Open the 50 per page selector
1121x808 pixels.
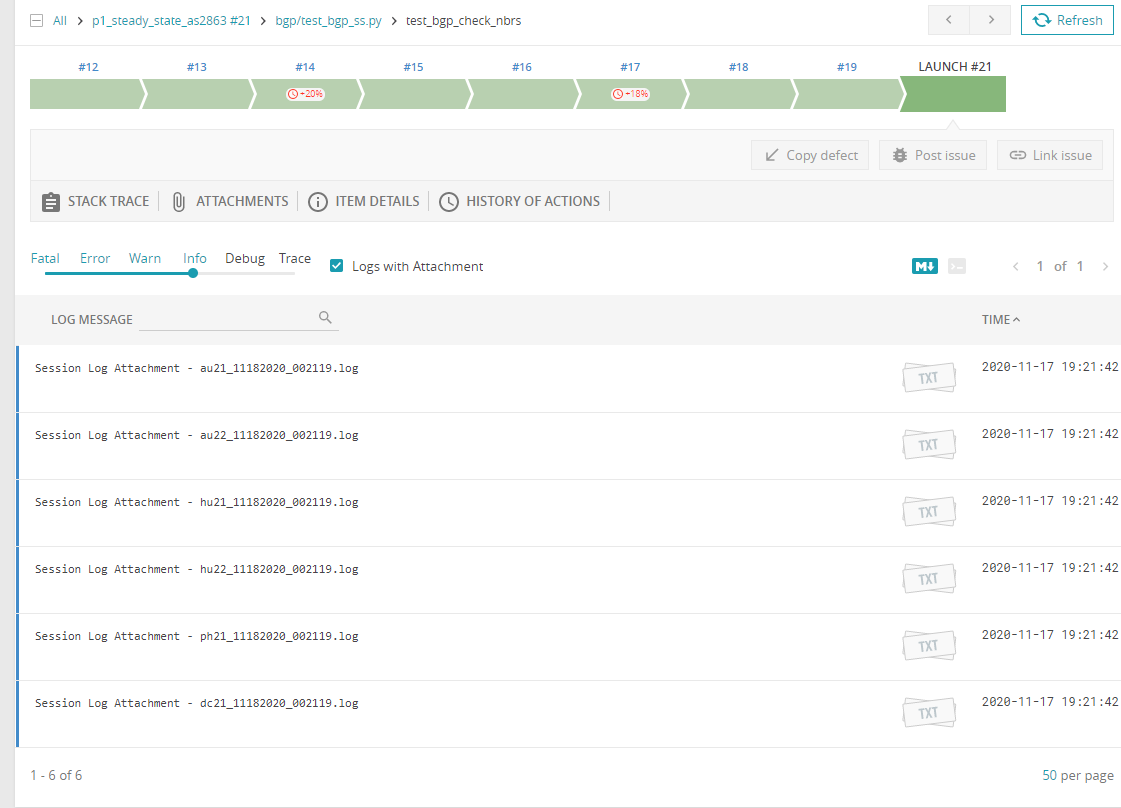(x=1078, y=775)
